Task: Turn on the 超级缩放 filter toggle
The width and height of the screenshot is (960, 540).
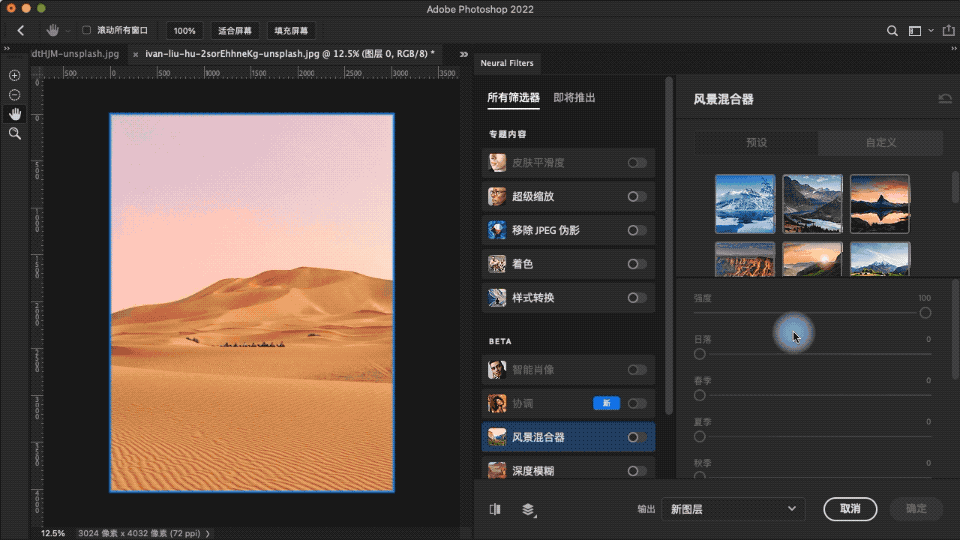Action: click(636, 197)
